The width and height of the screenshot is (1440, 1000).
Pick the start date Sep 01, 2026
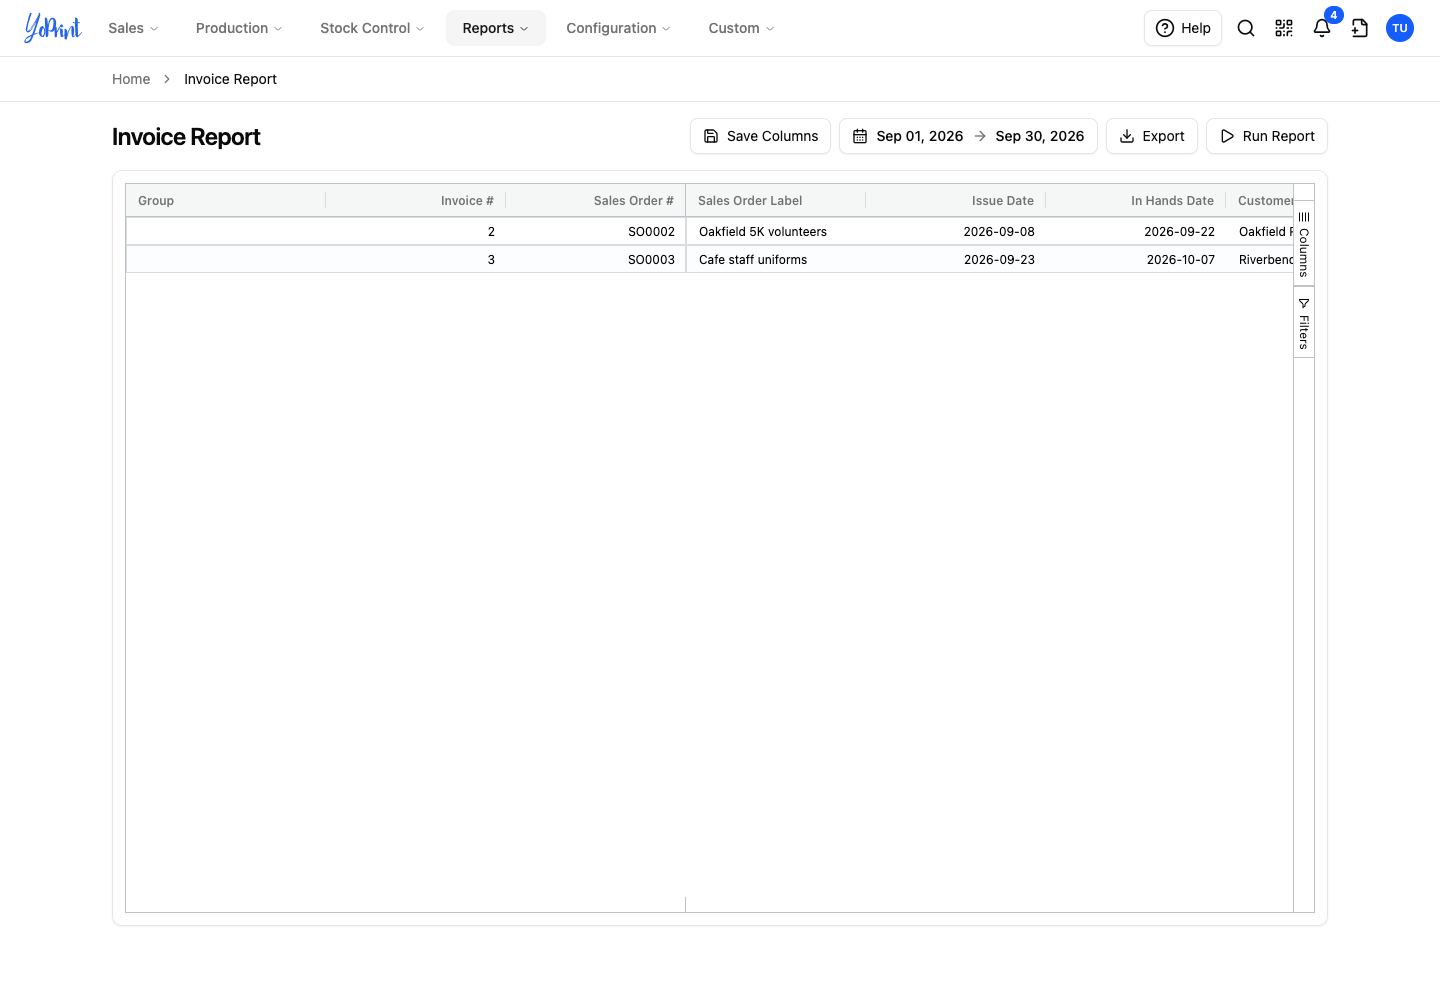tap(920, 136)
